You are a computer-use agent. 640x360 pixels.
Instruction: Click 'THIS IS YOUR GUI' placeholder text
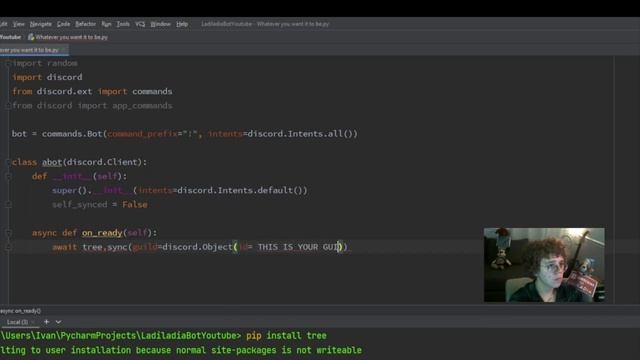tap(299, 247)
